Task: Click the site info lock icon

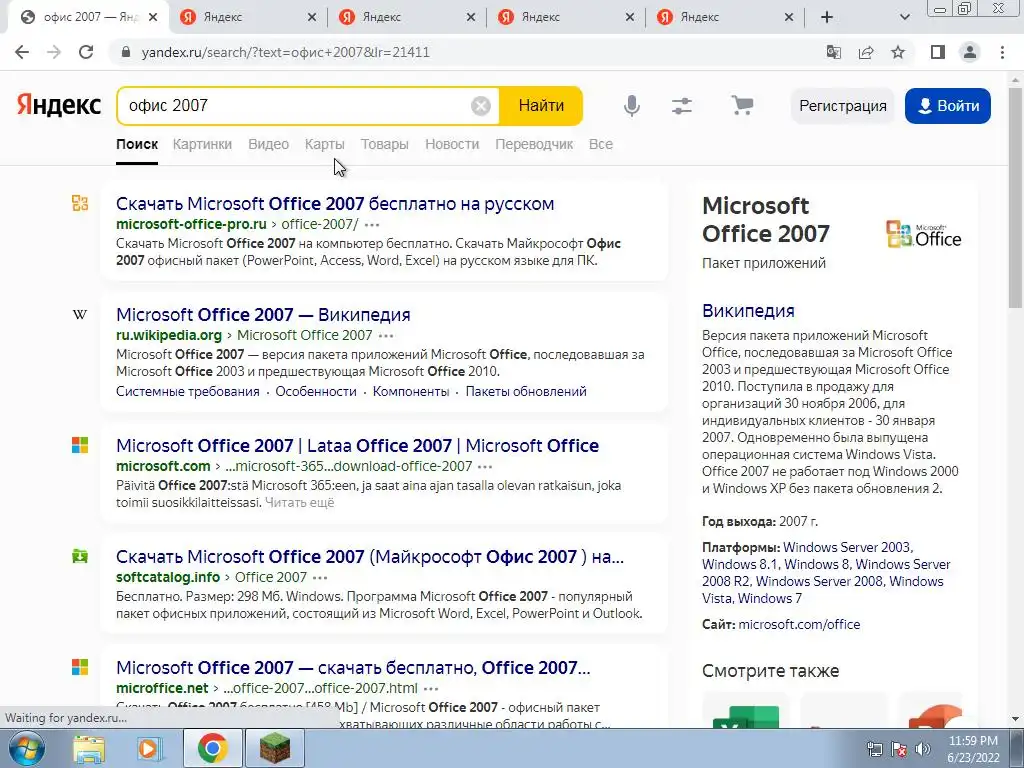Action: (126, 52)
